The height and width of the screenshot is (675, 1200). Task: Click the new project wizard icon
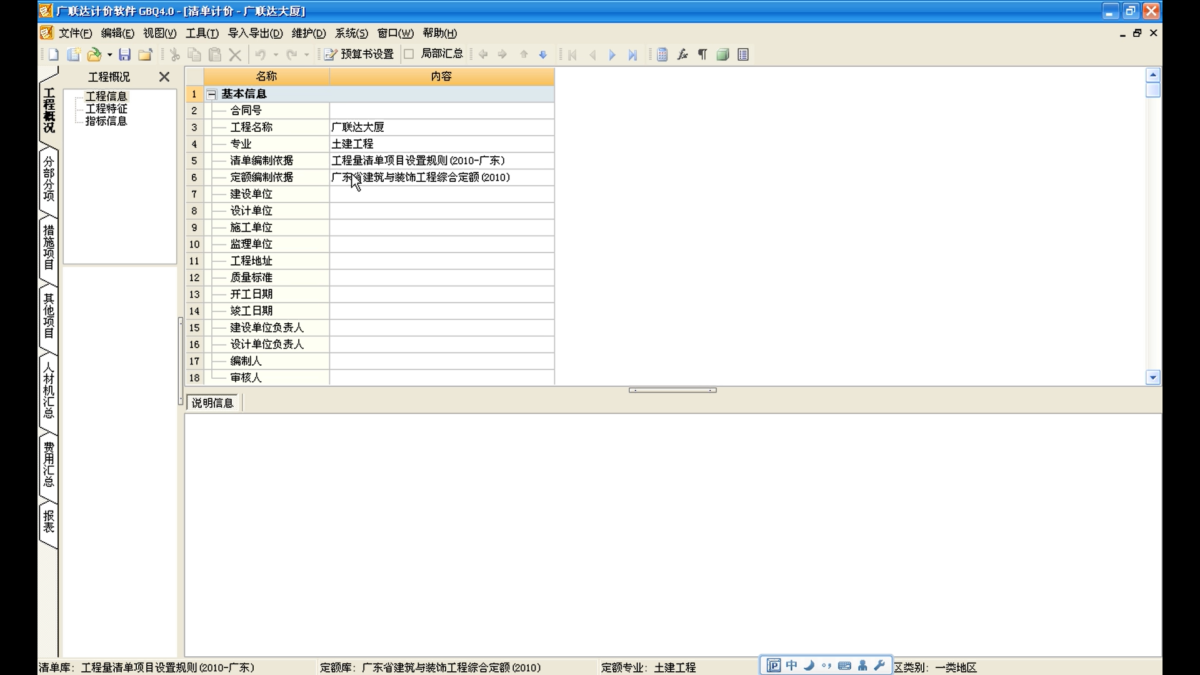click(x=73, y=55)
